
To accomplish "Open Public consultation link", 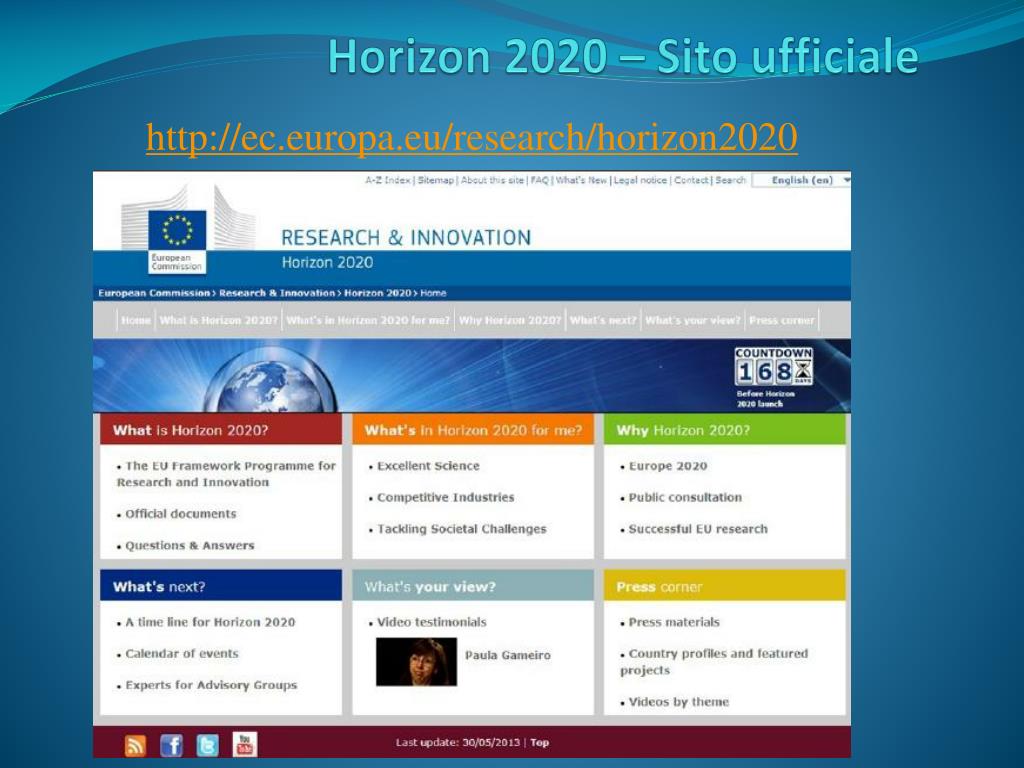I will pyautogui.click(x=685, y=497).
